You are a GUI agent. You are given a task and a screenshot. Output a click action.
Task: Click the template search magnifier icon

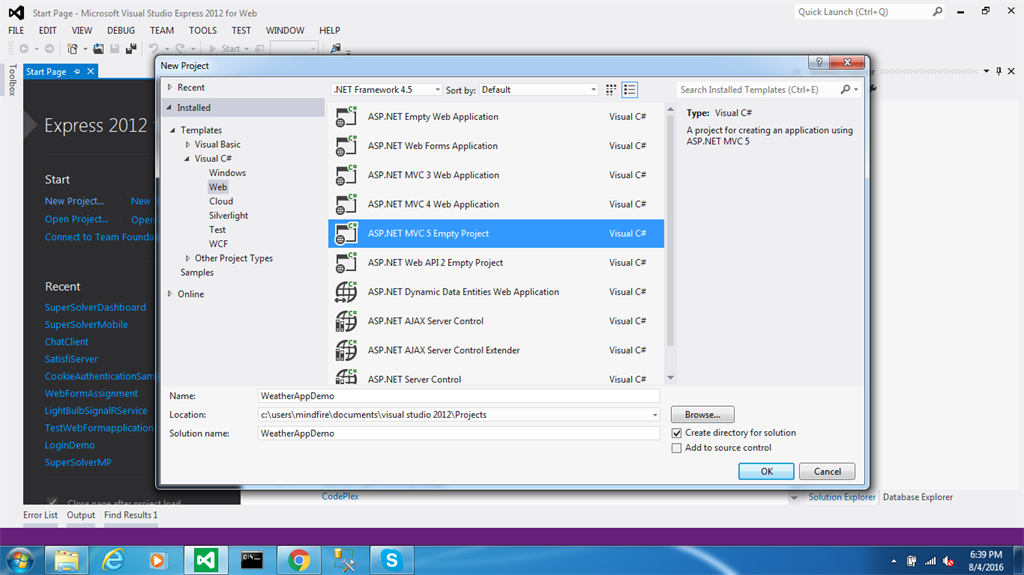[845, 90]
